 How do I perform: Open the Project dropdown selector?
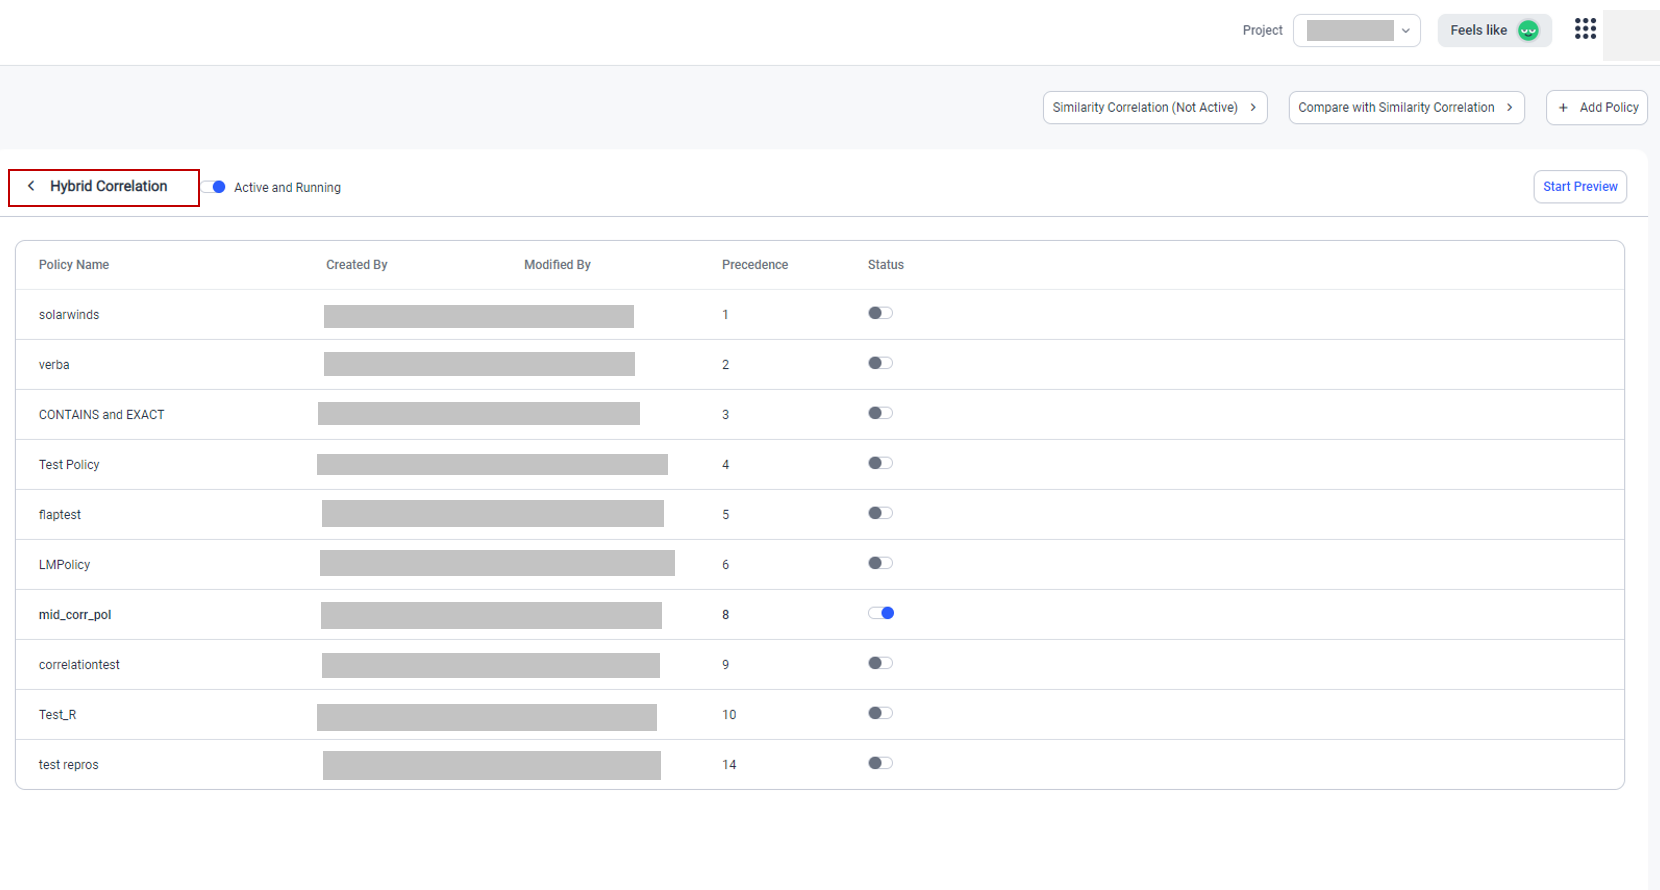(1357, 31)
